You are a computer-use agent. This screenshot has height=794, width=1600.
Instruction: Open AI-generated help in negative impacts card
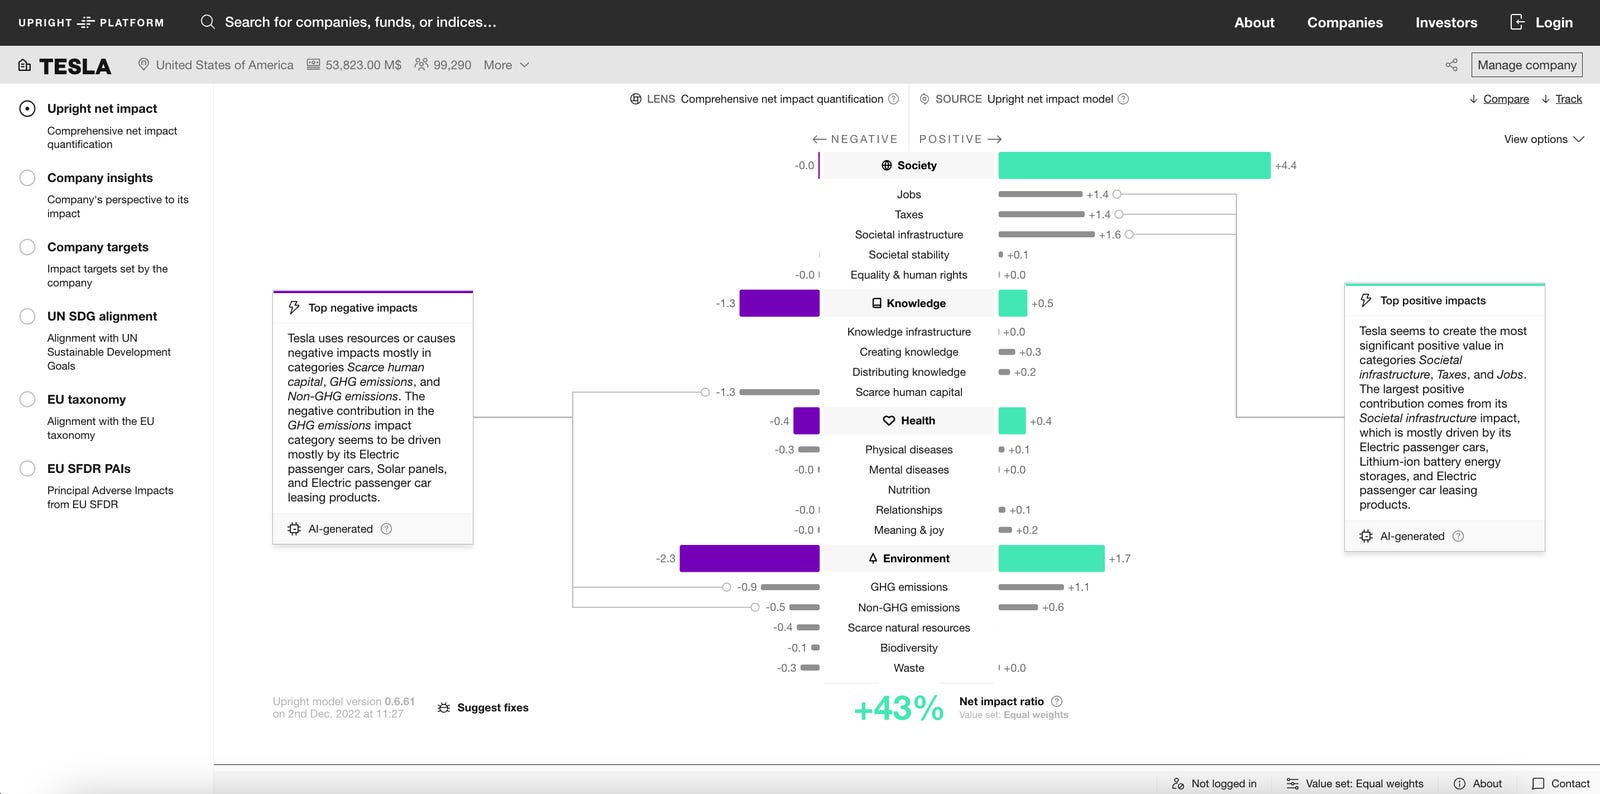386,529
